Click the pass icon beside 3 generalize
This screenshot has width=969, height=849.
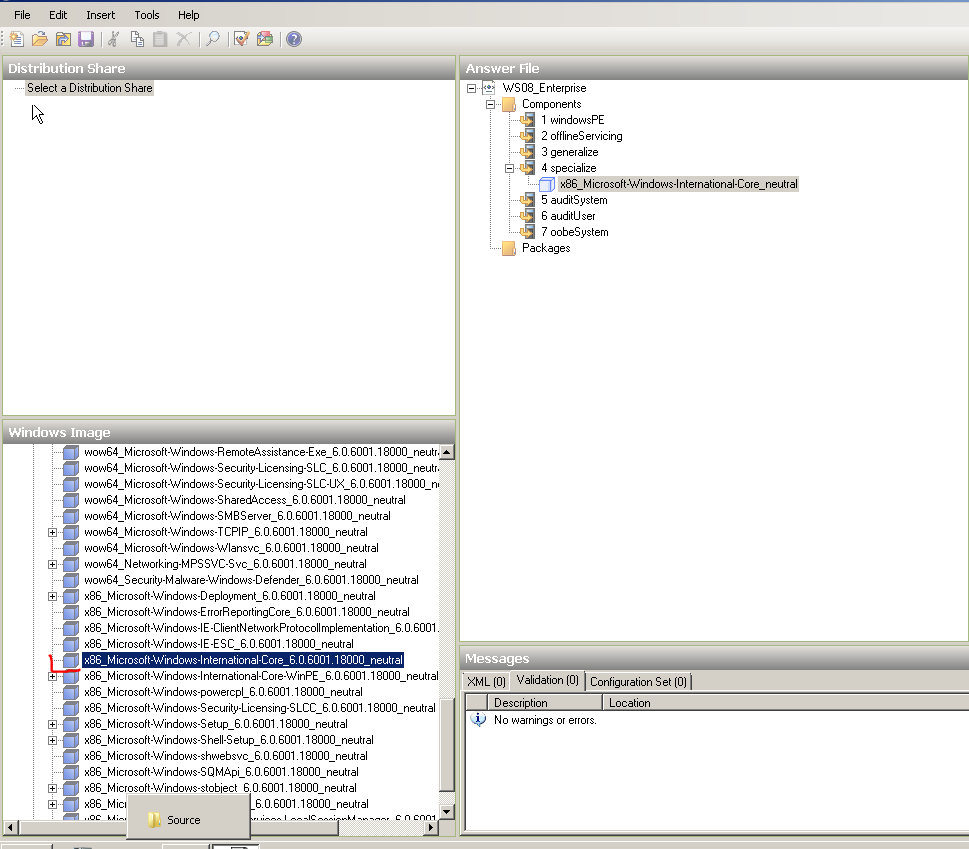click(x=527, y=152)
